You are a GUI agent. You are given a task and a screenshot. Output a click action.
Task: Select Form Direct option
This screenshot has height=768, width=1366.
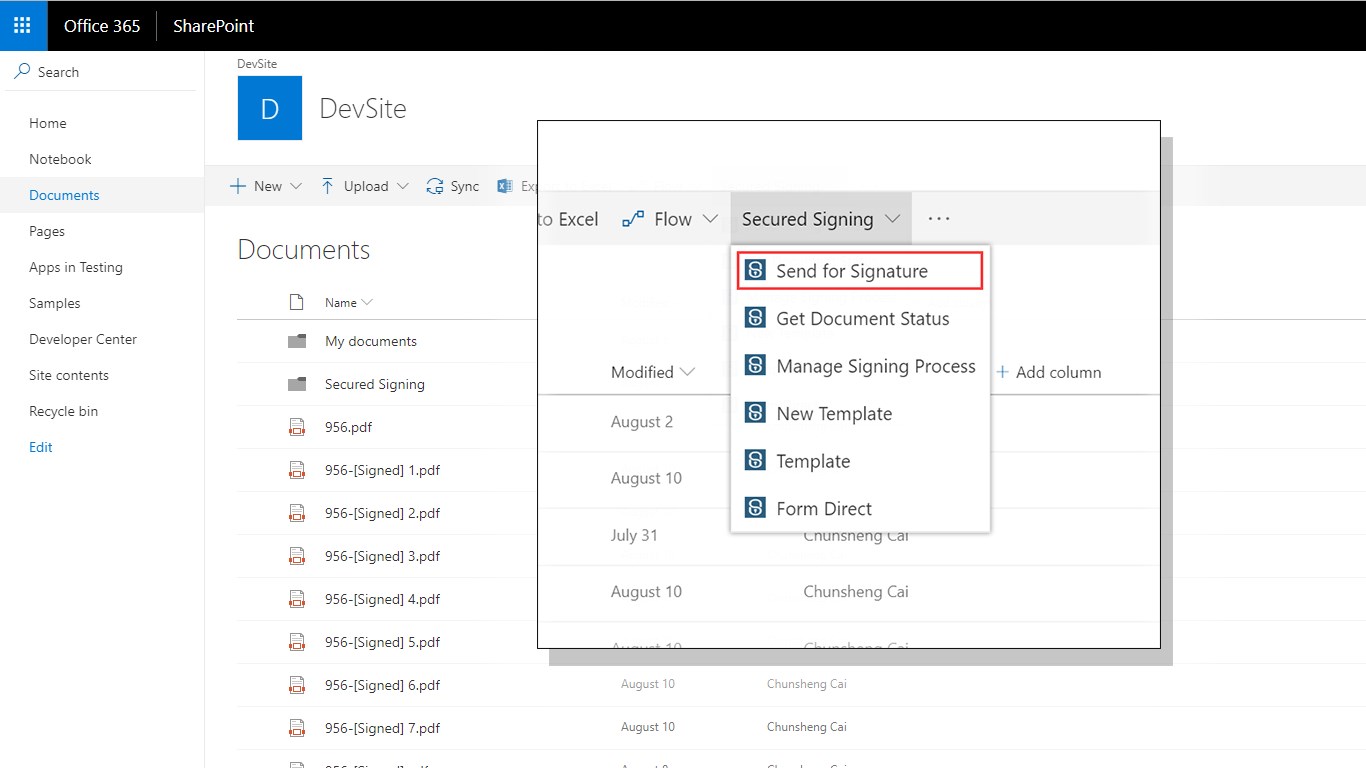click(860, 508)
